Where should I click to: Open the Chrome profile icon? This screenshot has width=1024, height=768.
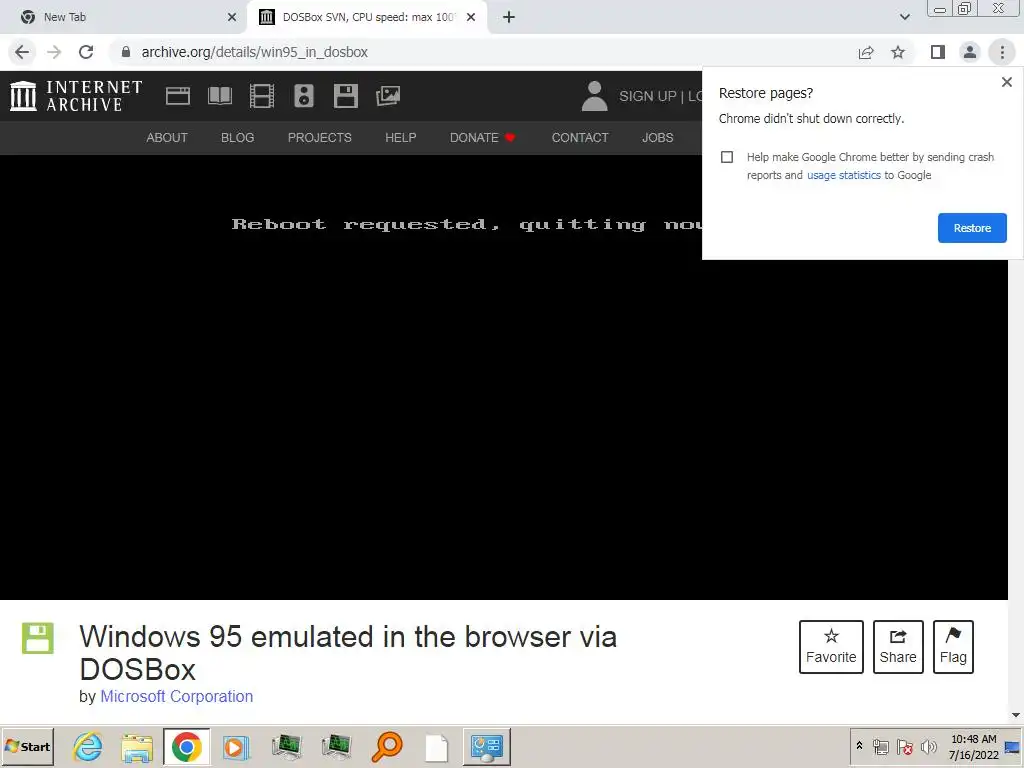(x=970, y=52)
